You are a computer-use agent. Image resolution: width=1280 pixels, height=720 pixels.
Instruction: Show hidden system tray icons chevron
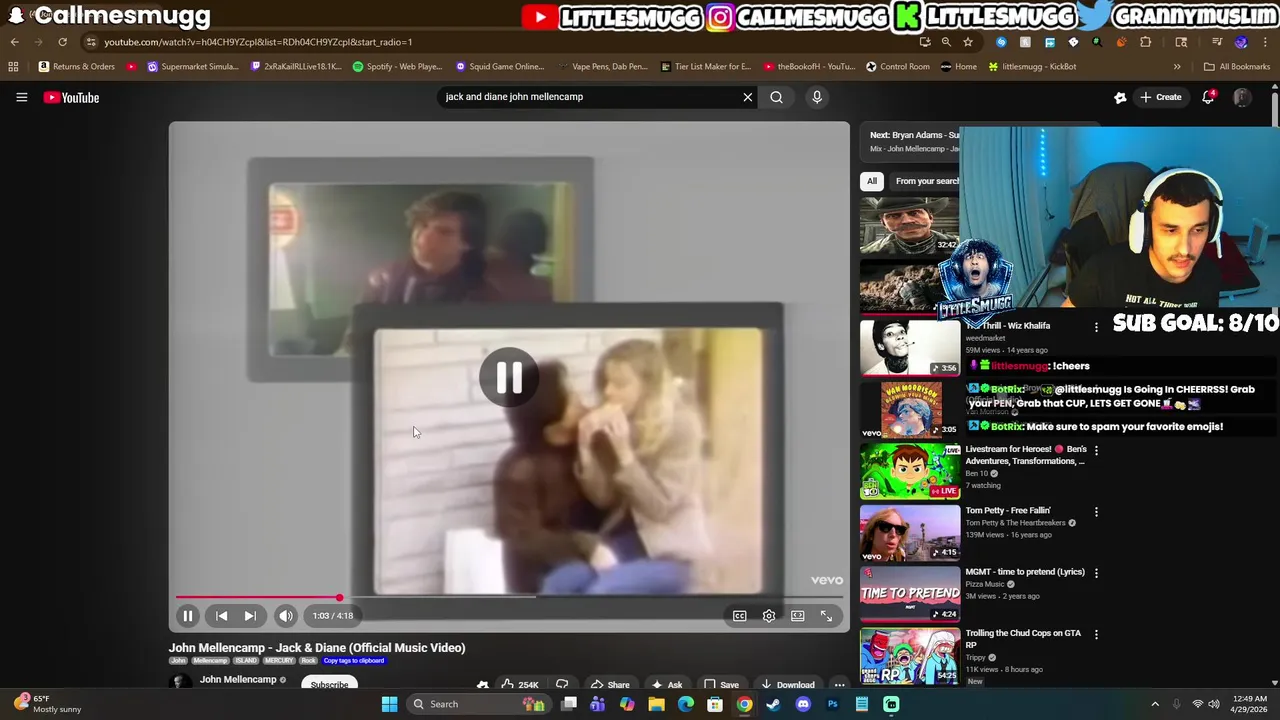1155,704
